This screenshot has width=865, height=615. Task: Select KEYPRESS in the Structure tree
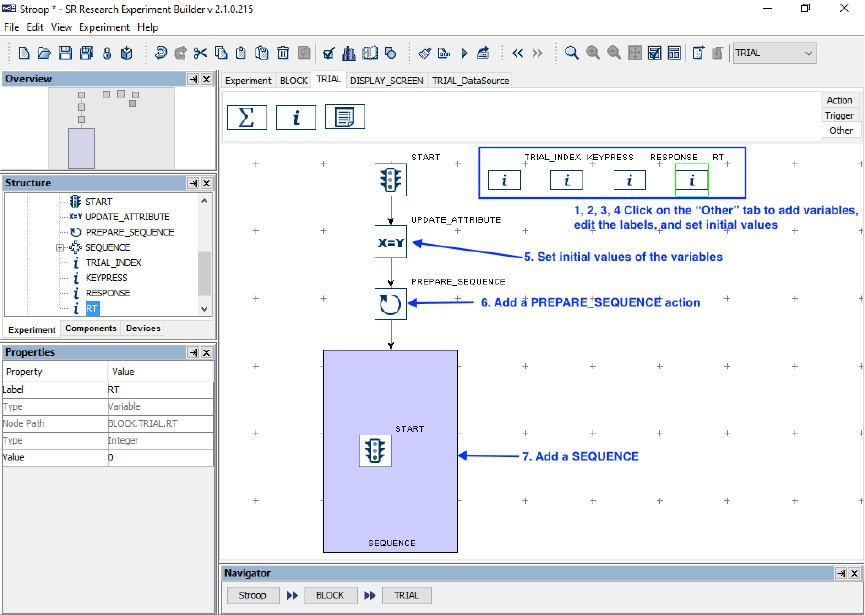tap(106, 278)
